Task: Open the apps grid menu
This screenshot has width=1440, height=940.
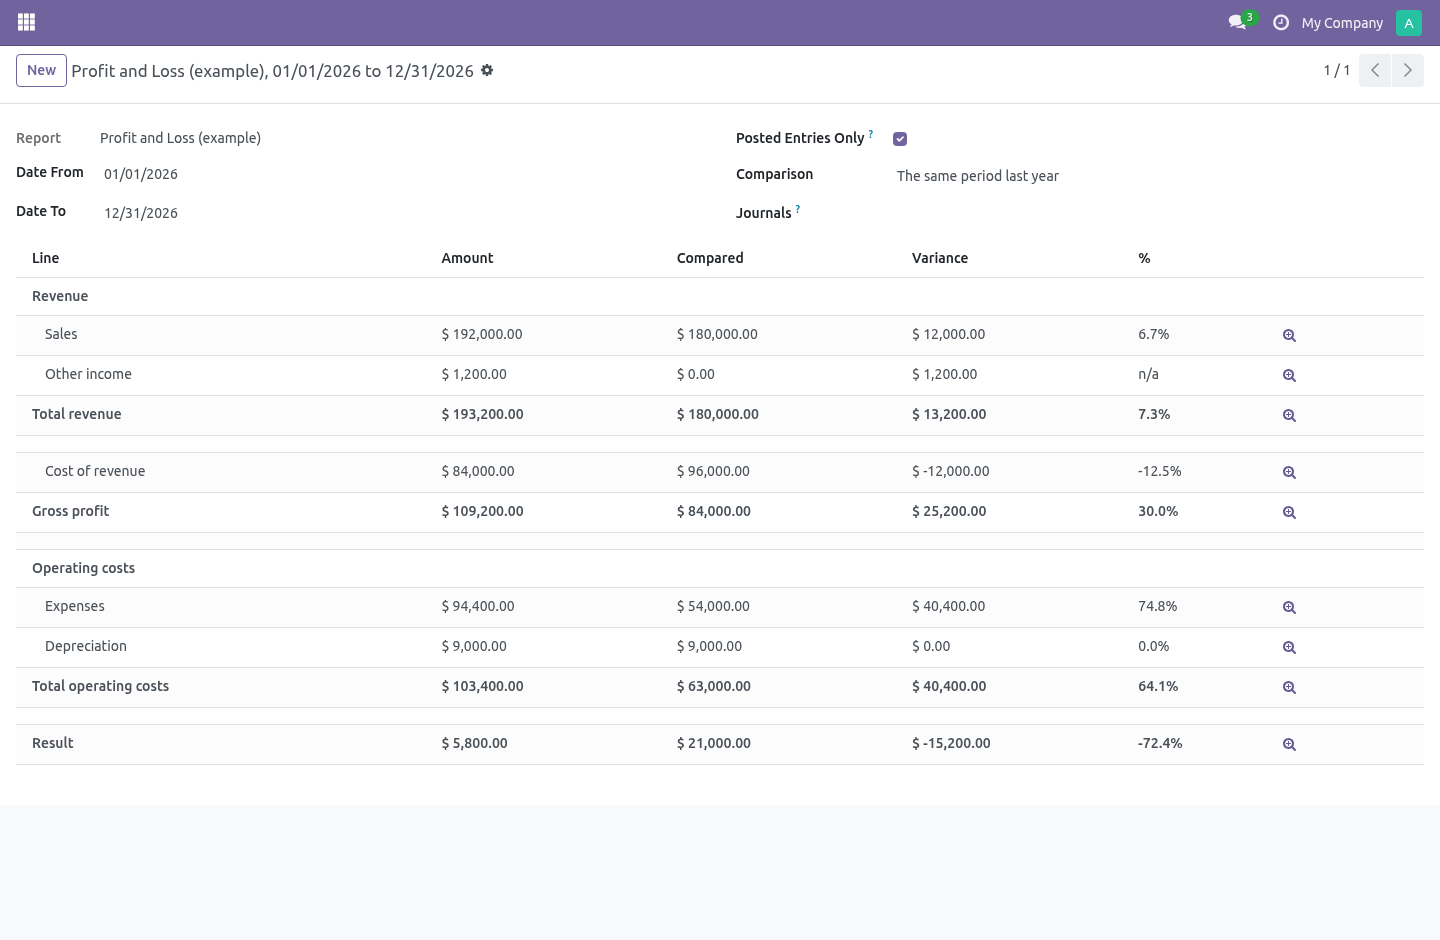Action: (x=27, y=22)
